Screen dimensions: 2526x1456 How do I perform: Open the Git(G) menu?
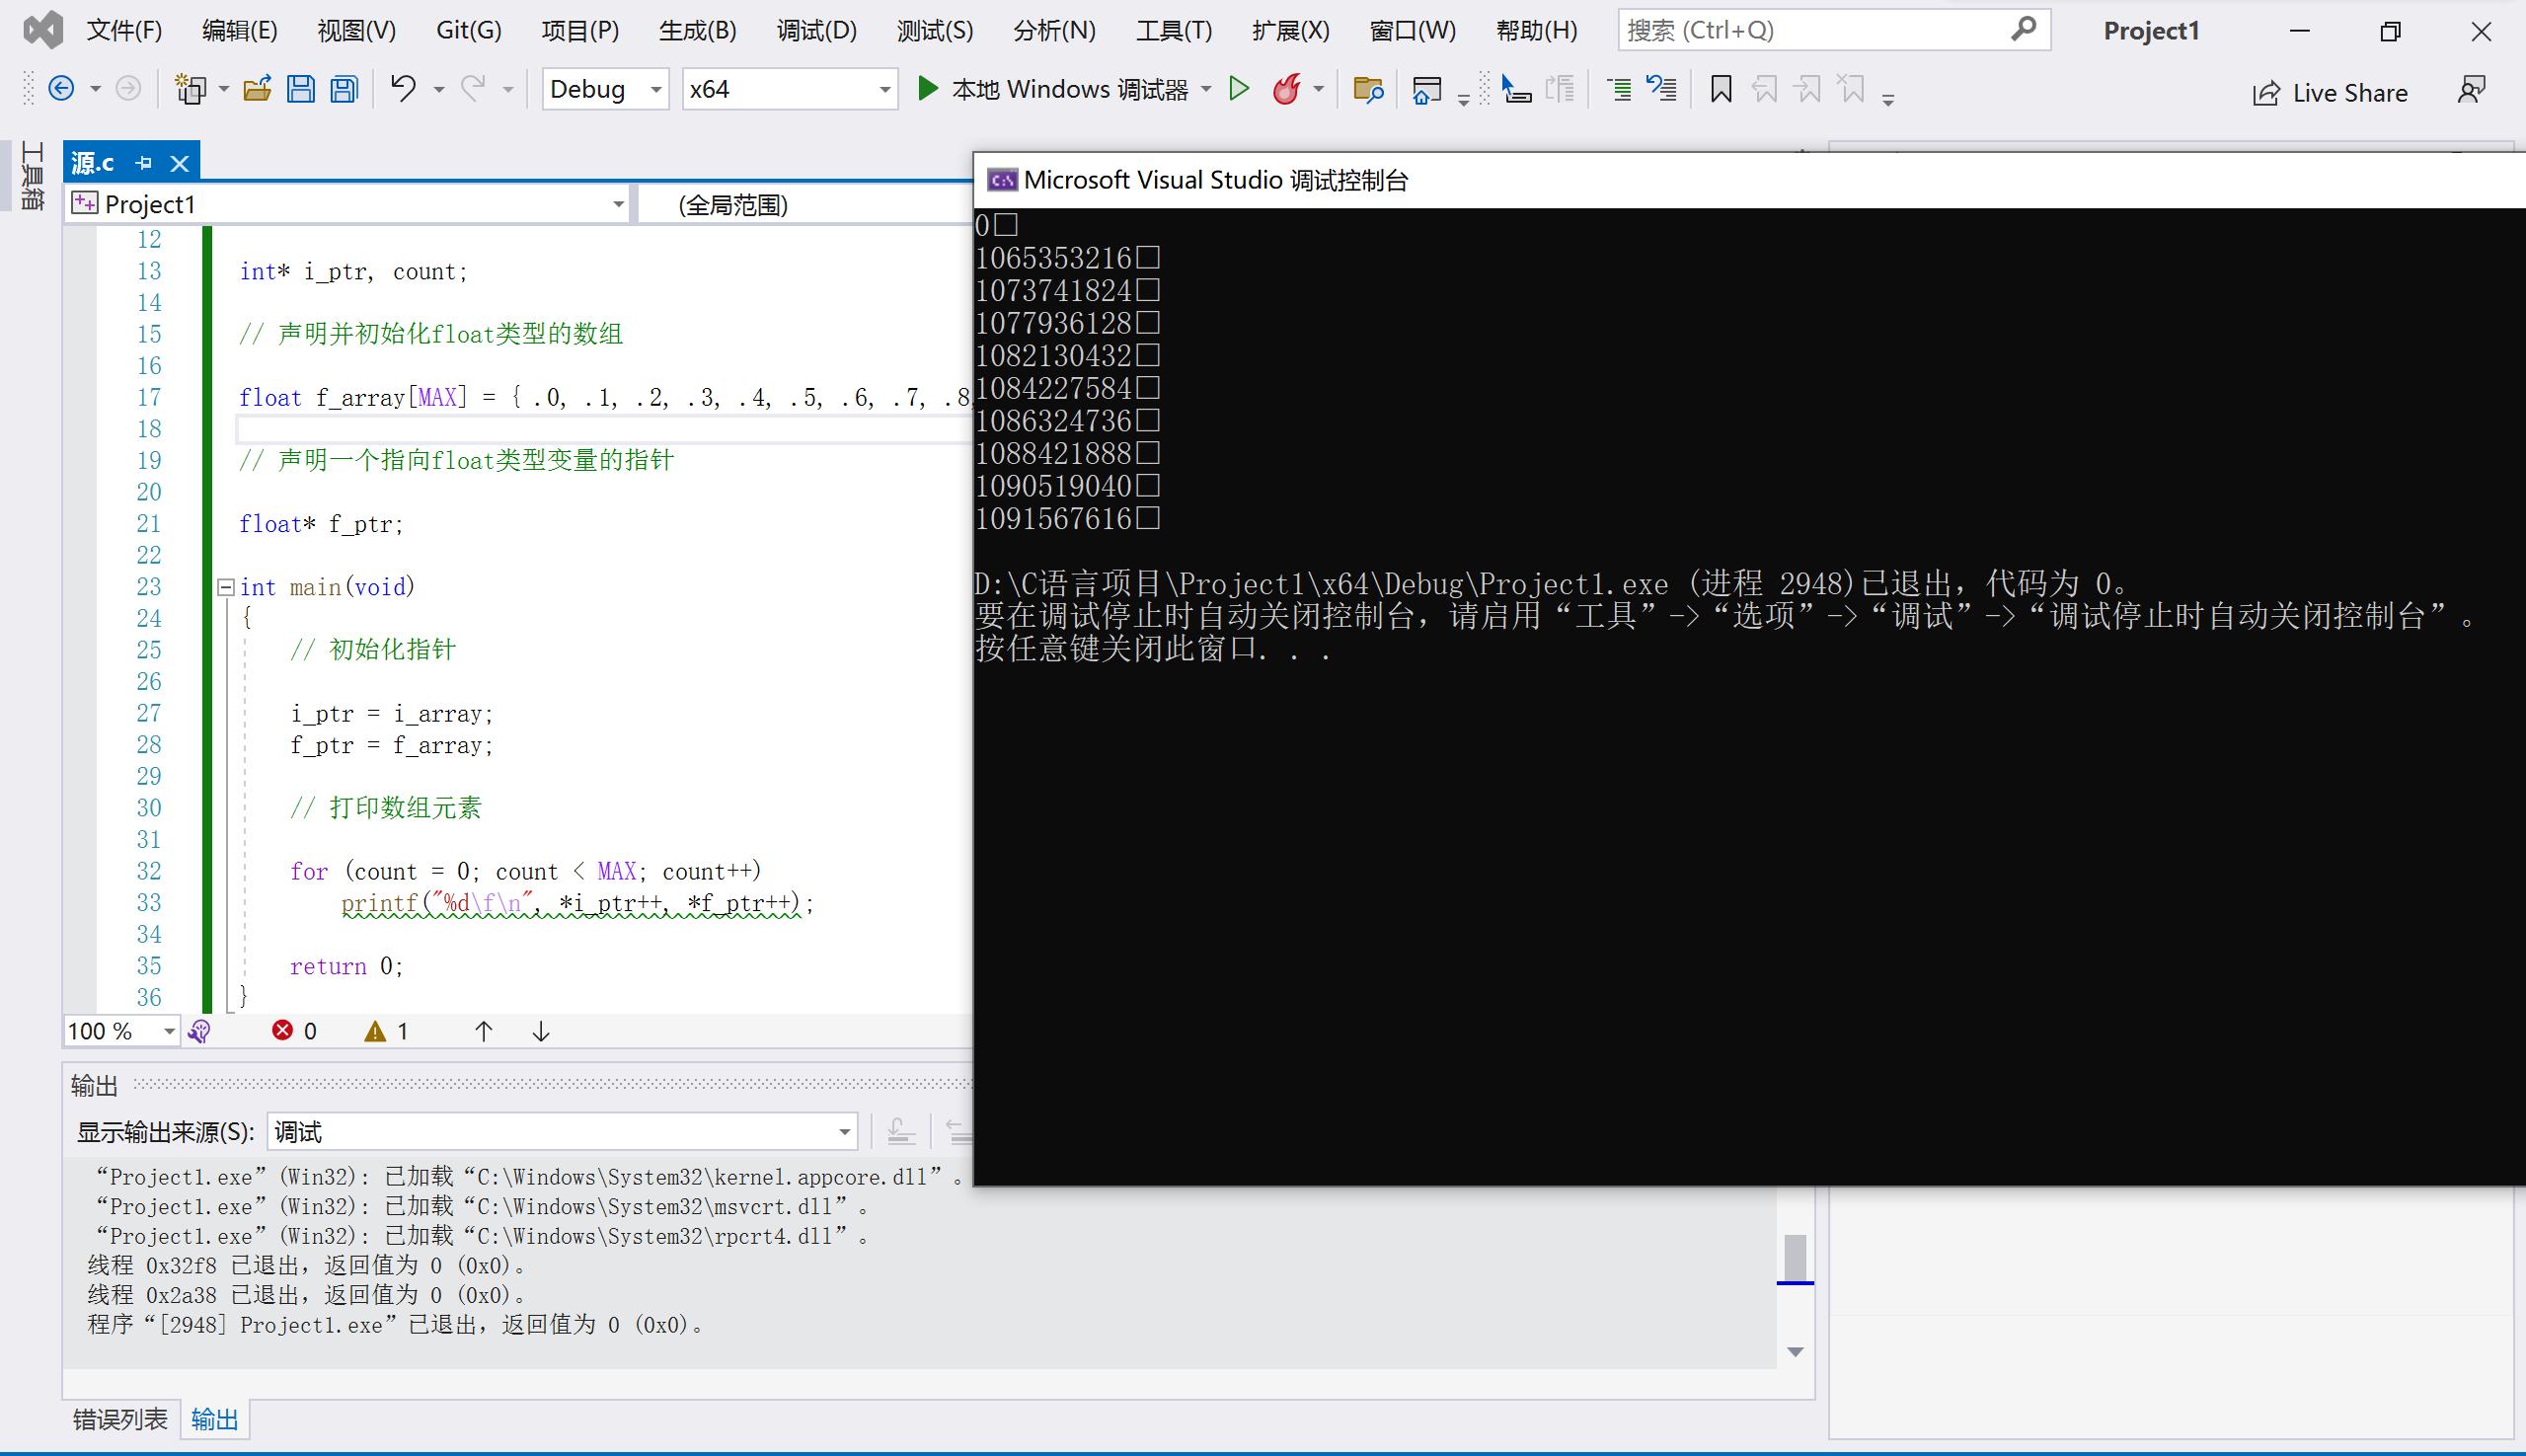tap(469, 30)
